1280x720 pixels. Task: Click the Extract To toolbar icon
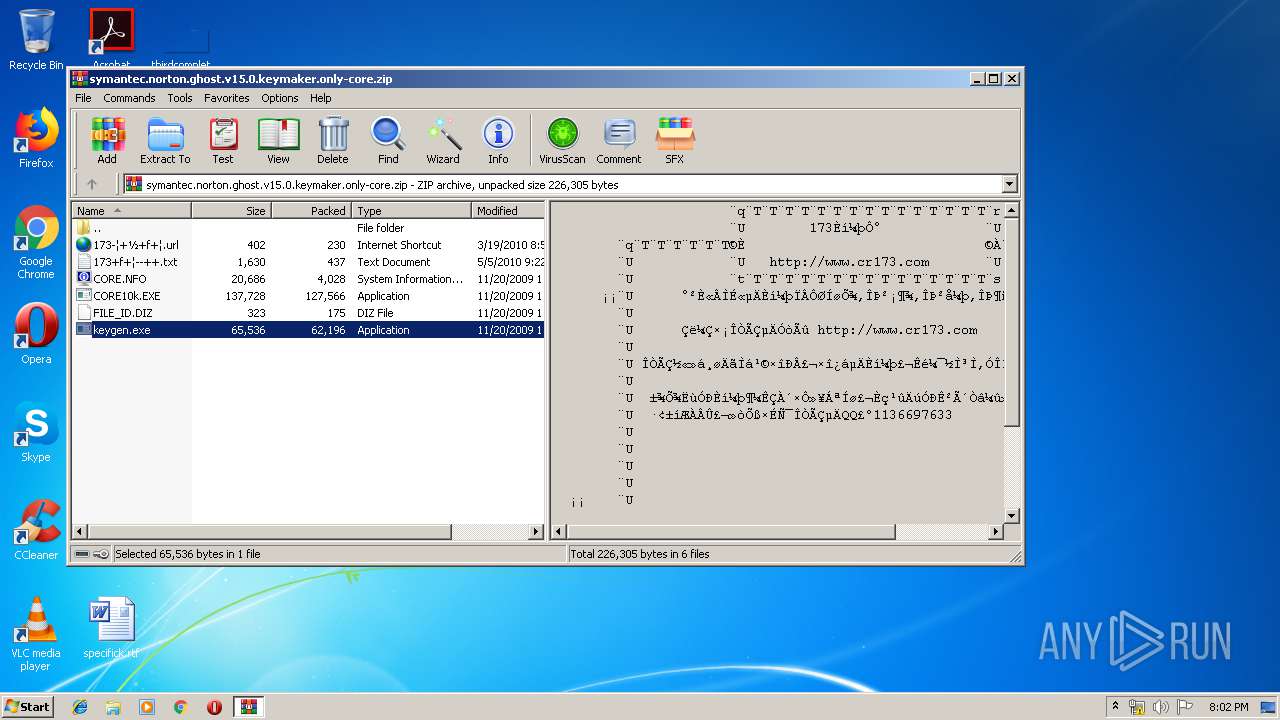click(165, 141)
